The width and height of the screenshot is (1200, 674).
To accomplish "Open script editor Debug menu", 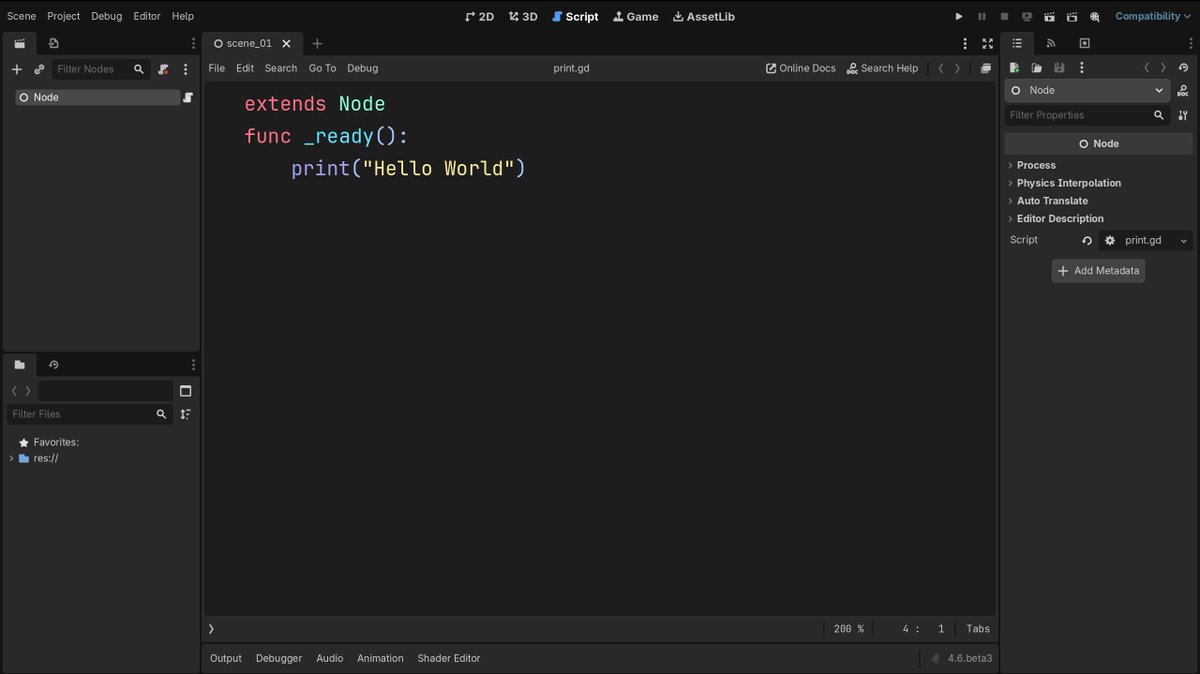I will [363, 68].
